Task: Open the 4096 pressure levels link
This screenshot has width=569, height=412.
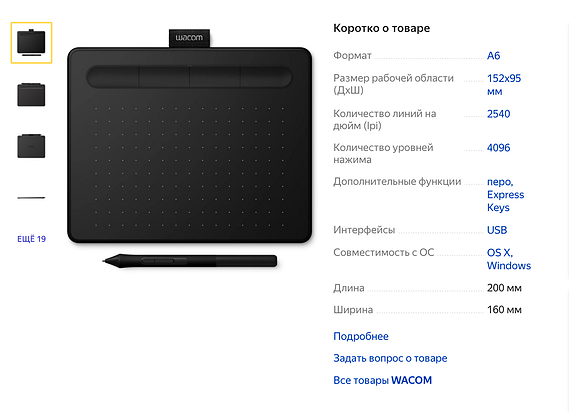Action: [499, 148]
